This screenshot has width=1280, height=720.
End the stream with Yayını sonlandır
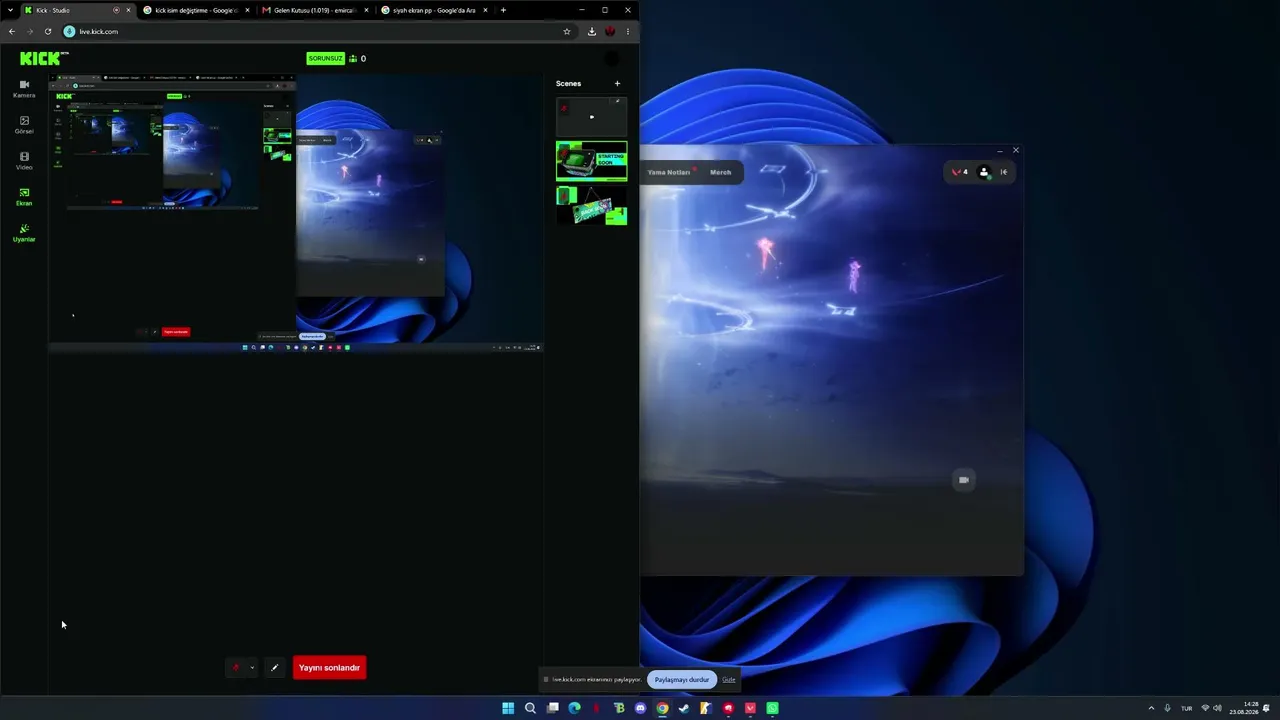[329, 668]
